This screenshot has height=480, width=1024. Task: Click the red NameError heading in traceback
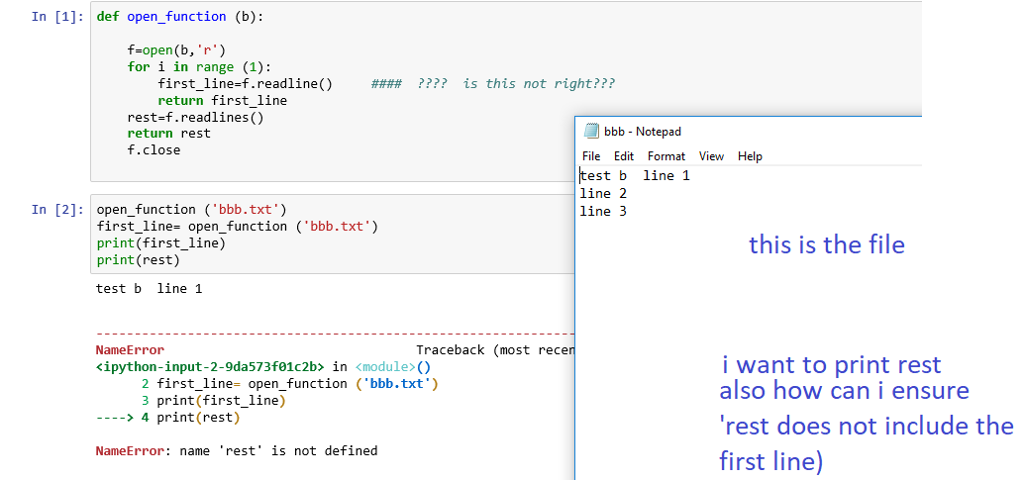coord(130,350)
